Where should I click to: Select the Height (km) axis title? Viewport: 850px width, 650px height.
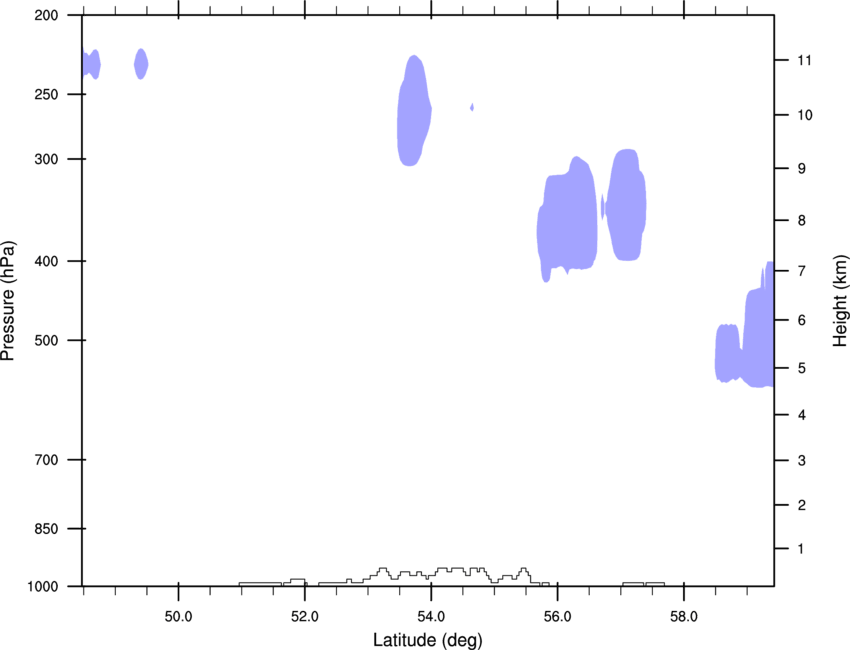(840, 301)
